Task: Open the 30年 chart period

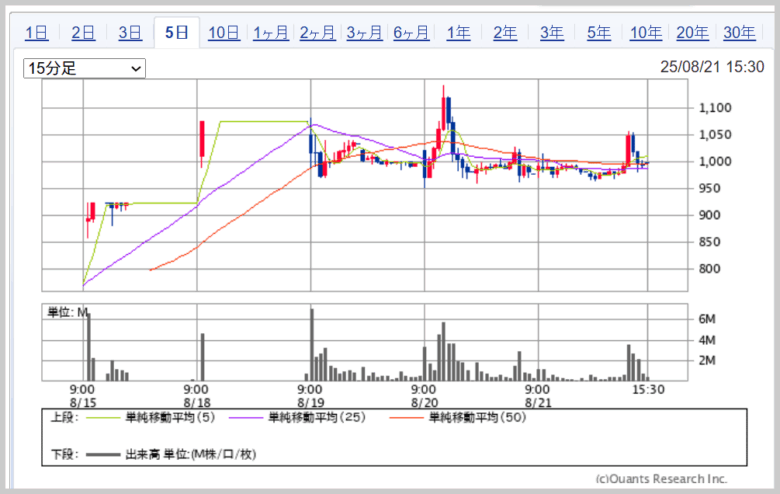Action: tap(739, 33)
